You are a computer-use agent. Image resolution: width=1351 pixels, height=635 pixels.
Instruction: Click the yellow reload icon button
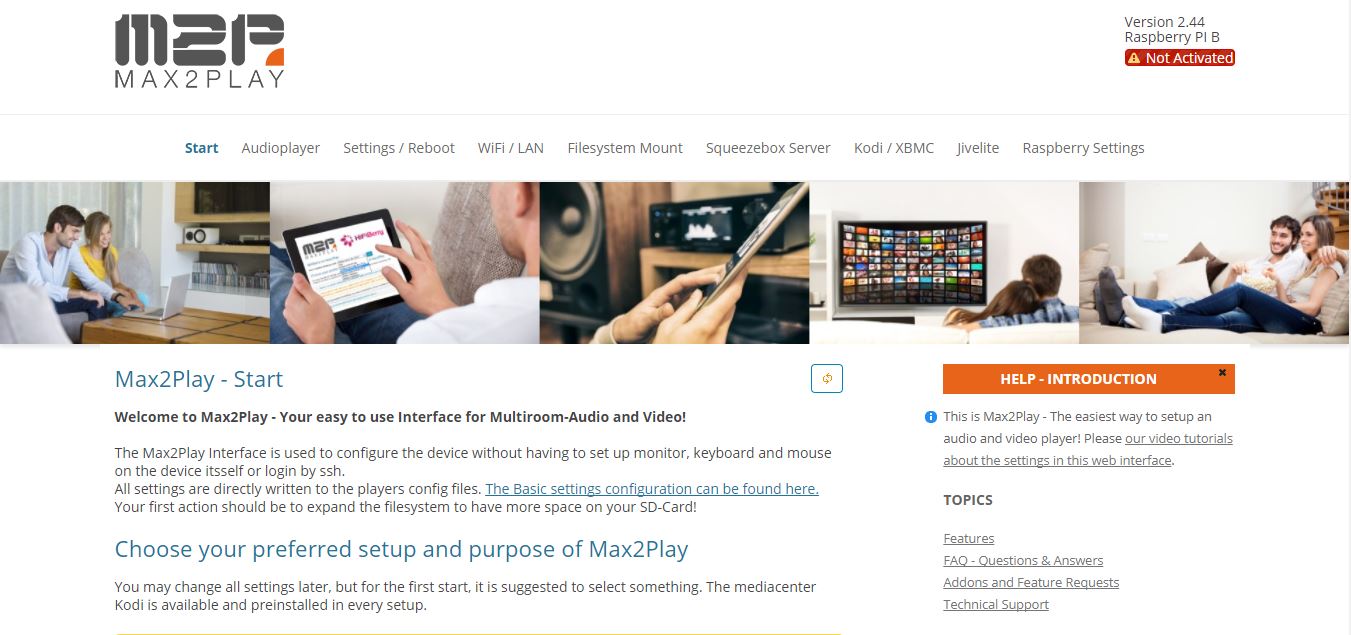coord(827,378)
